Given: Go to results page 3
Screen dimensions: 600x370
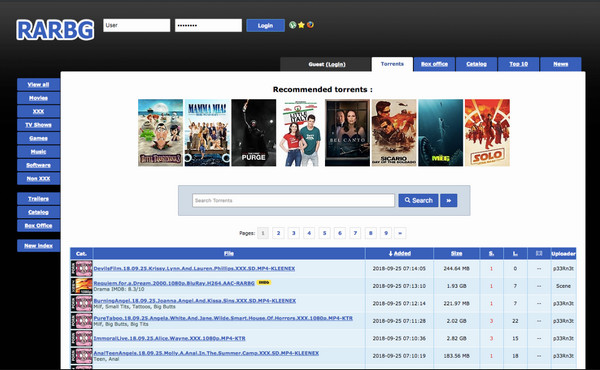Looking at the screenshot, I should 293,233.
